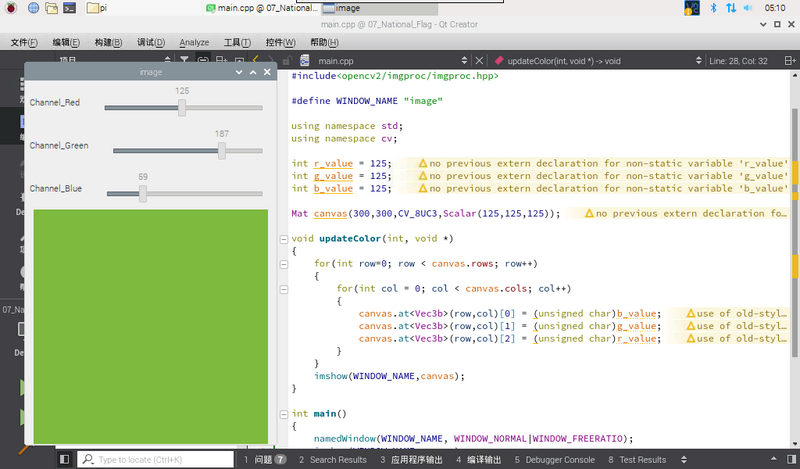This screenshot has width=800, height=469.
Task: Toggle the left sidebar visibility icon
Action: (64, 459)
